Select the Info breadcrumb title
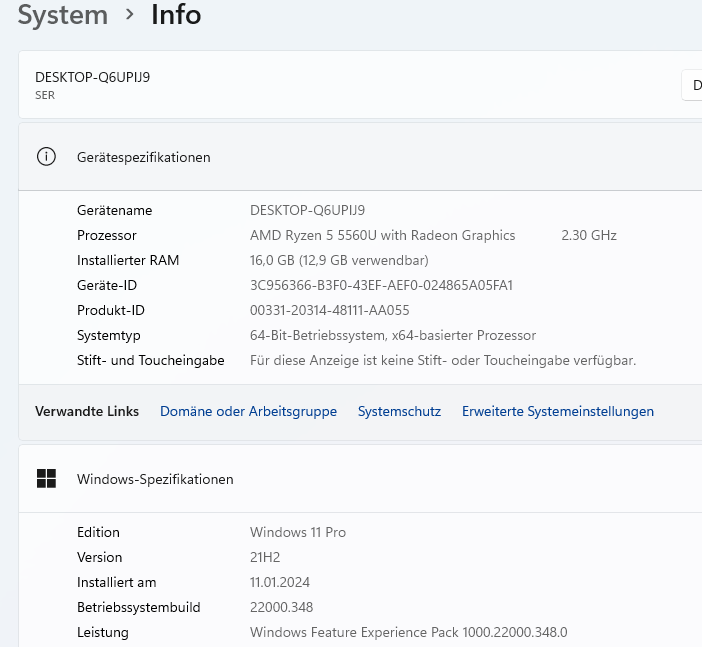Screen dimensions: 702x647 (x=176, y=15)
